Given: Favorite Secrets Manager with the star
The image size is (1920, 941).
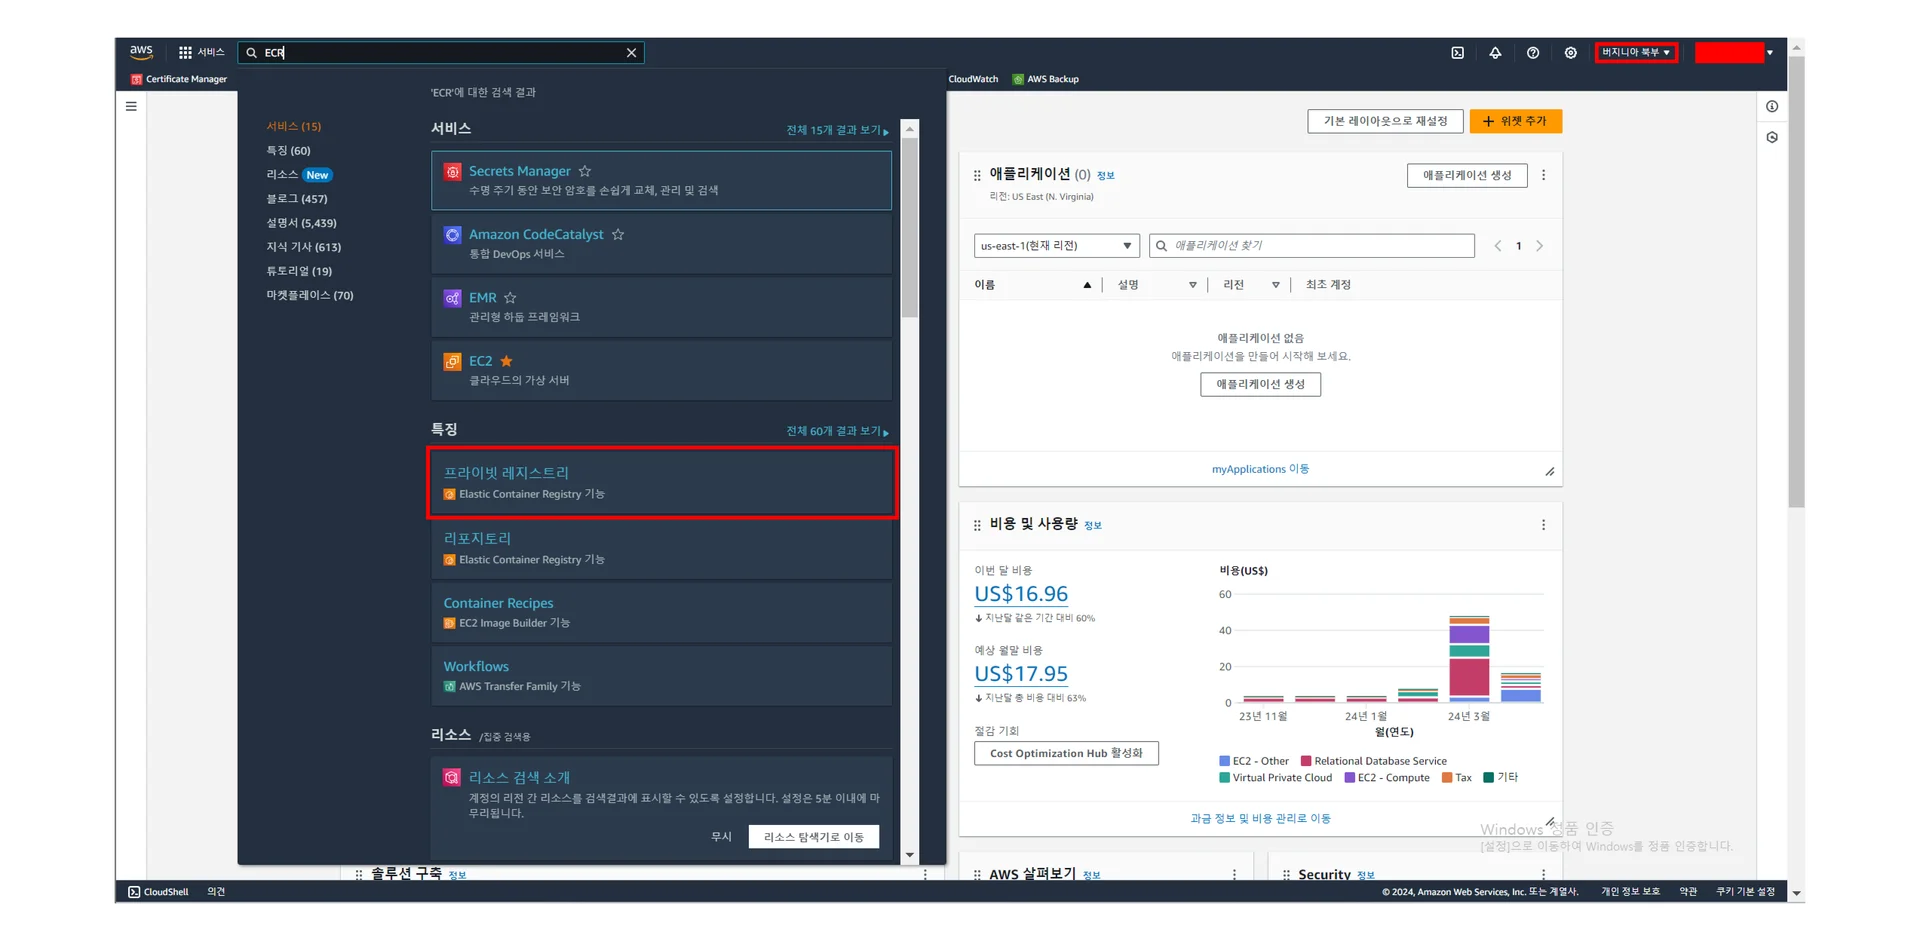Looking at the screenshot, I should coord(585,171).
